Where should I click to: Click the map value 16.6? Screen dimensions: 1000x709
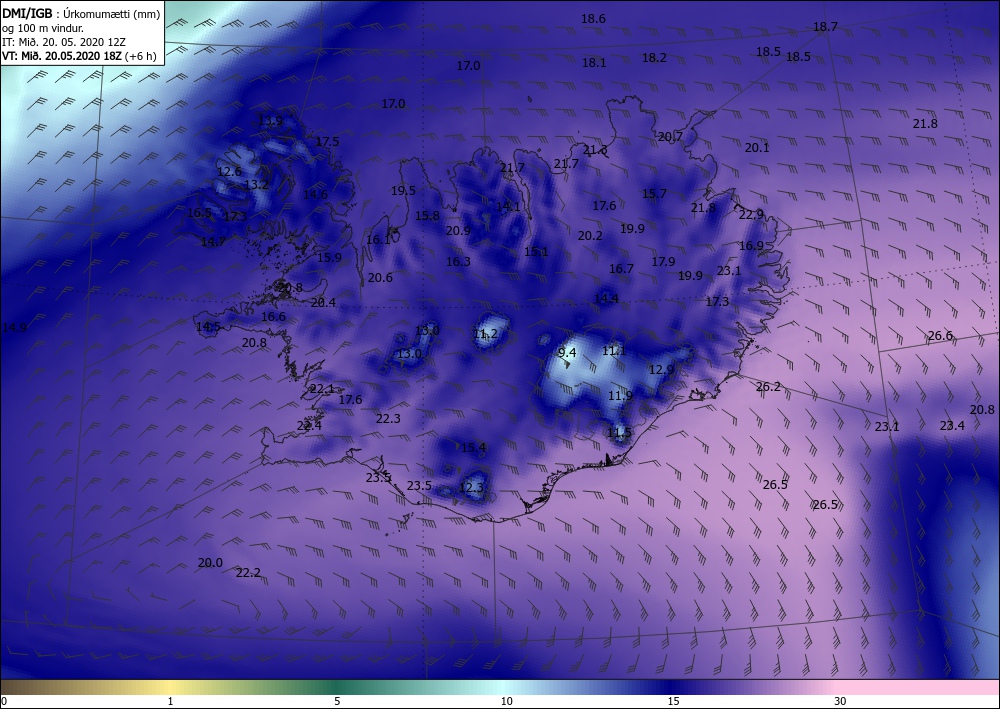(x=274, y=316)
